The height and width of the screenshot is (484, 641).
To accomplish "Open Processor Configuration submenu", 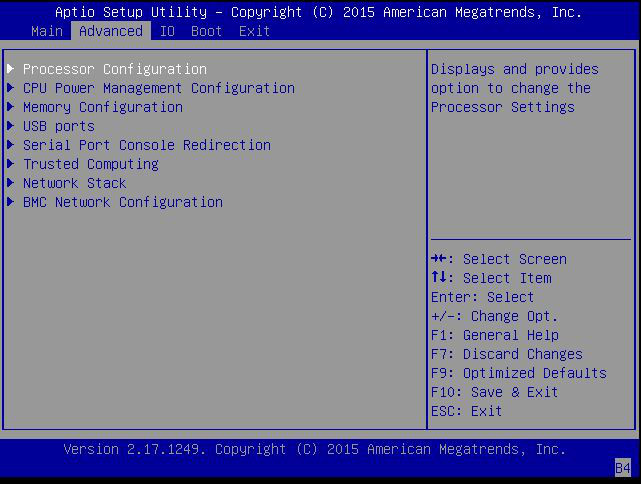I will click(115, 69).
